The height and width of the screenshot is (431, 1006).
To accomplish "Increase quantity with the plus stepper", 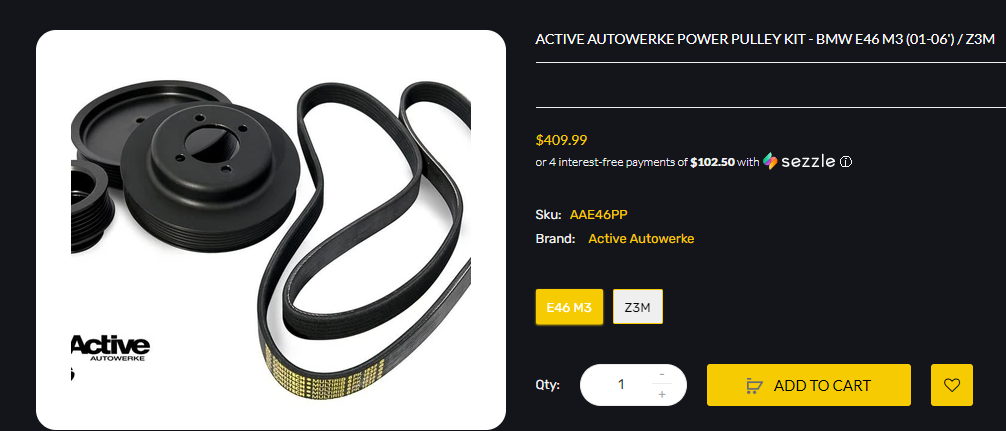I will [661, 394].
